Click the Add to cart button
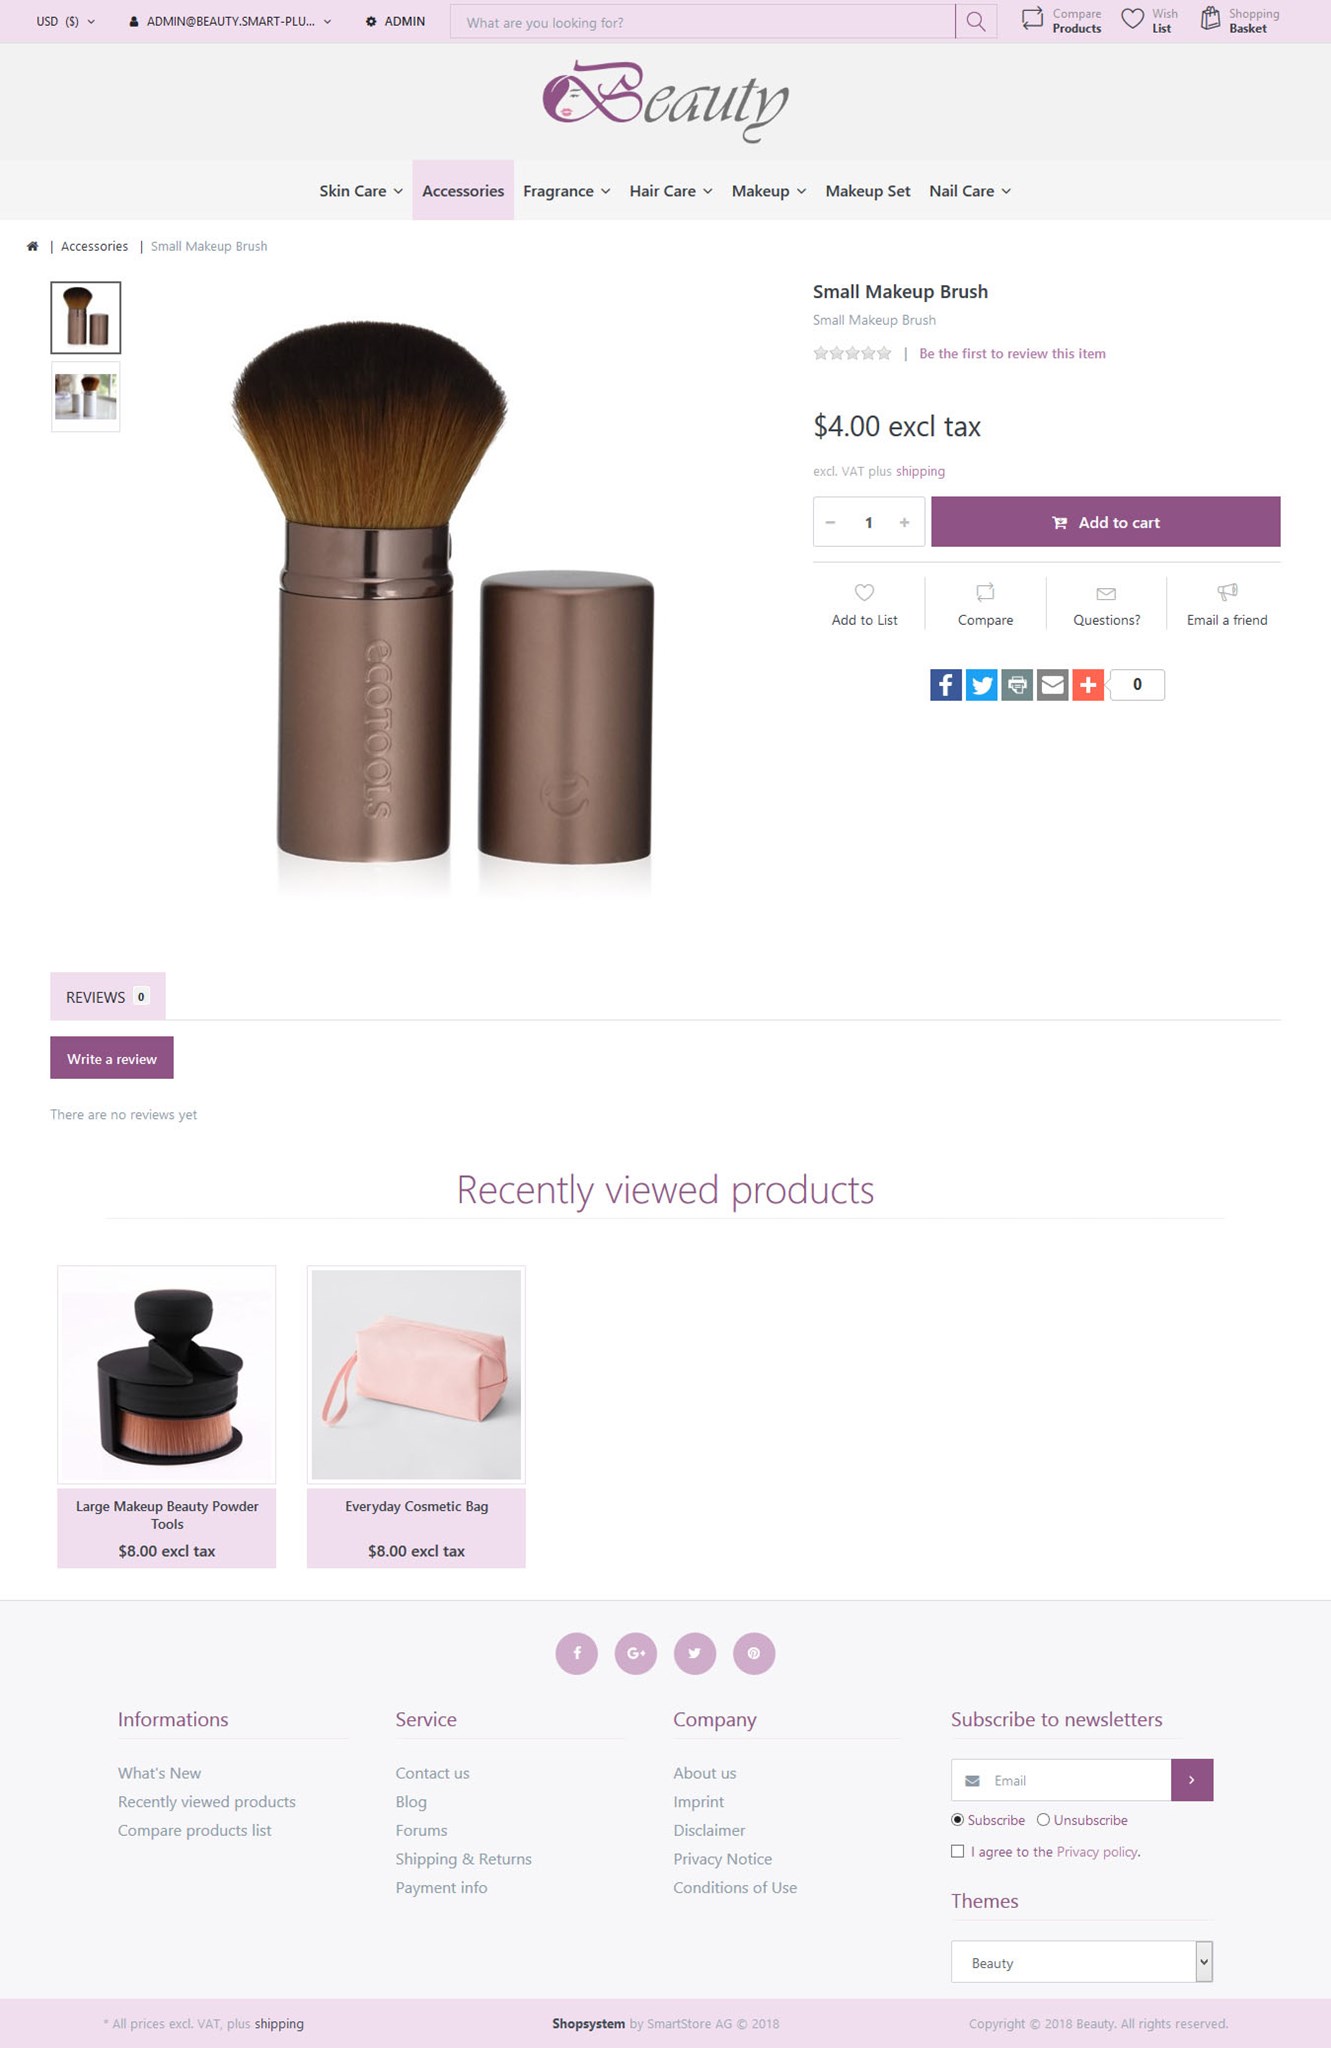The image size is (1331, 2048). point(1105,522)
